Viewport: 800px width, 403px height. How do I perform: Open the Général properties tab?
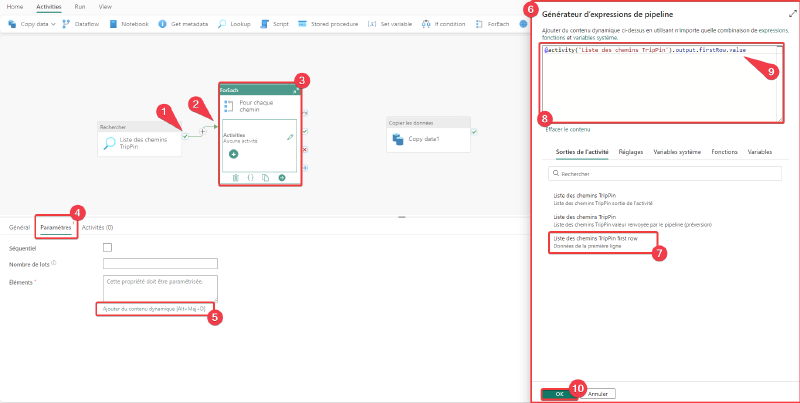(x=19, y=228)
